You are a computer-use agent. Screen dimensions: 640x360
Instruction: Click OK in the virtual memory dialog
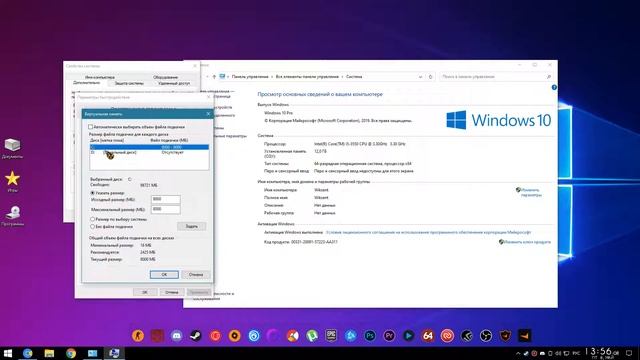pos(164,275)
